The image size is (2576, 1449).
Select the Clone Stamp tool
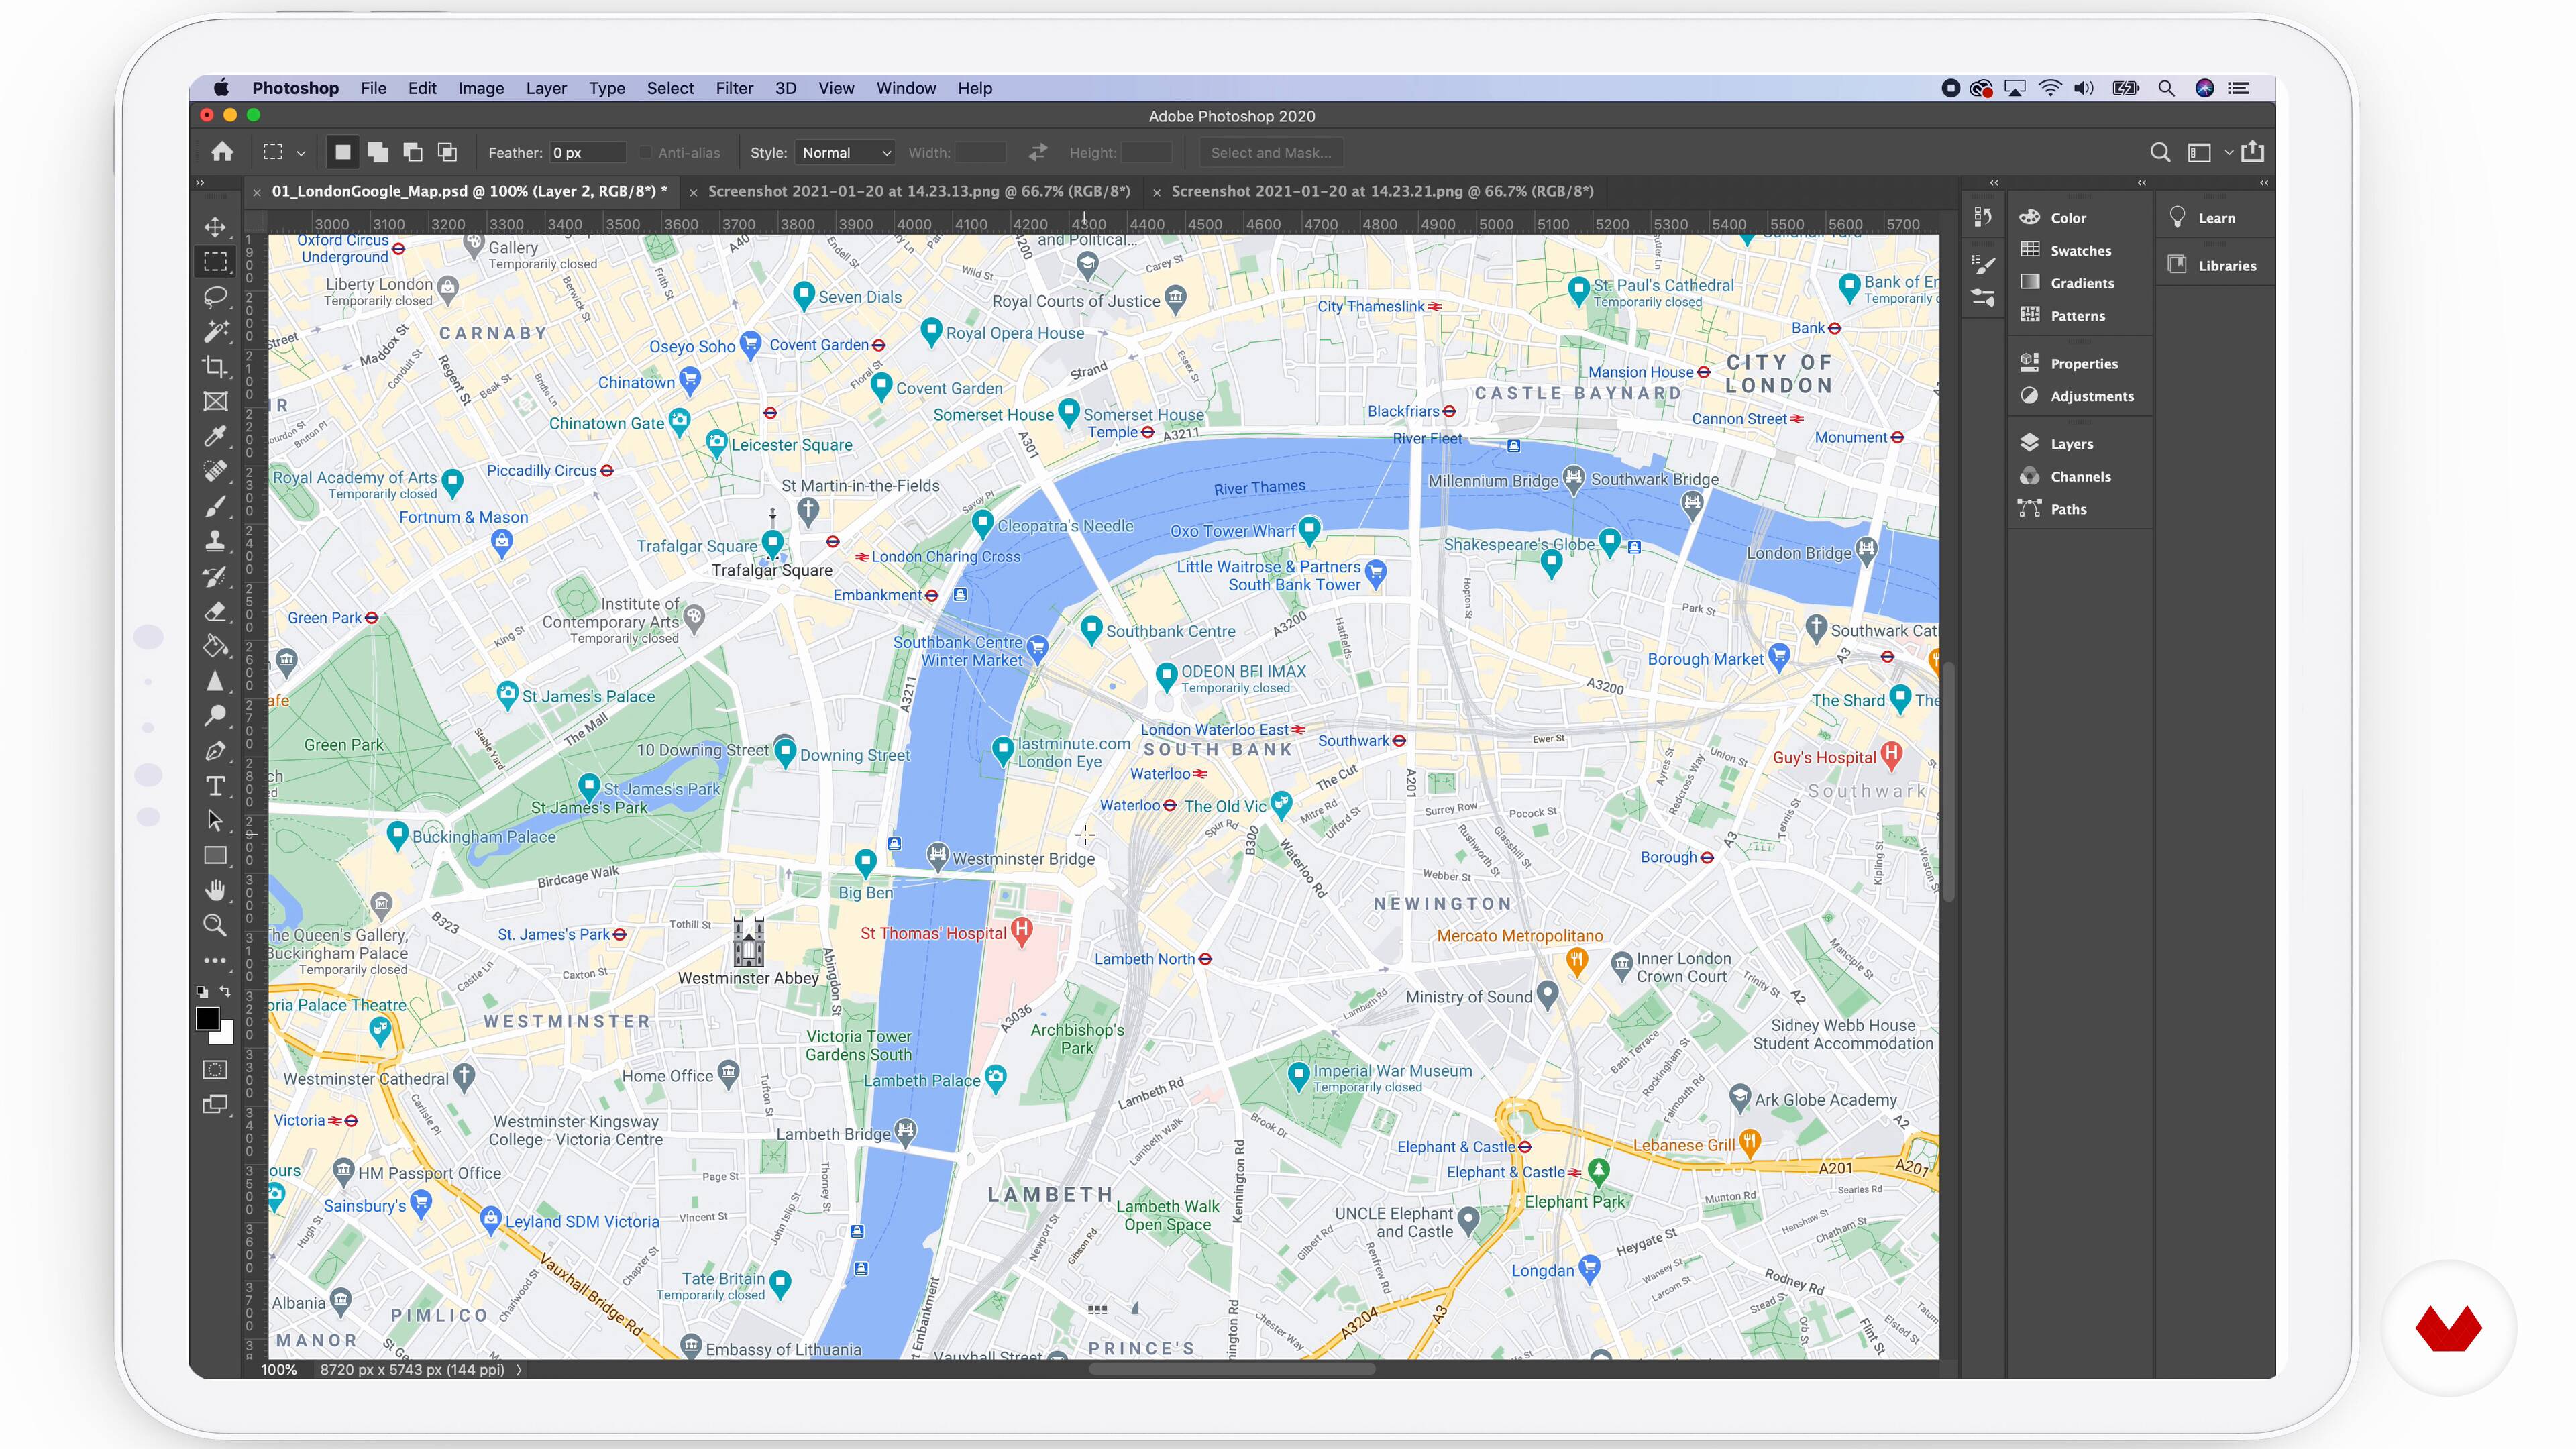pos(215,541)
